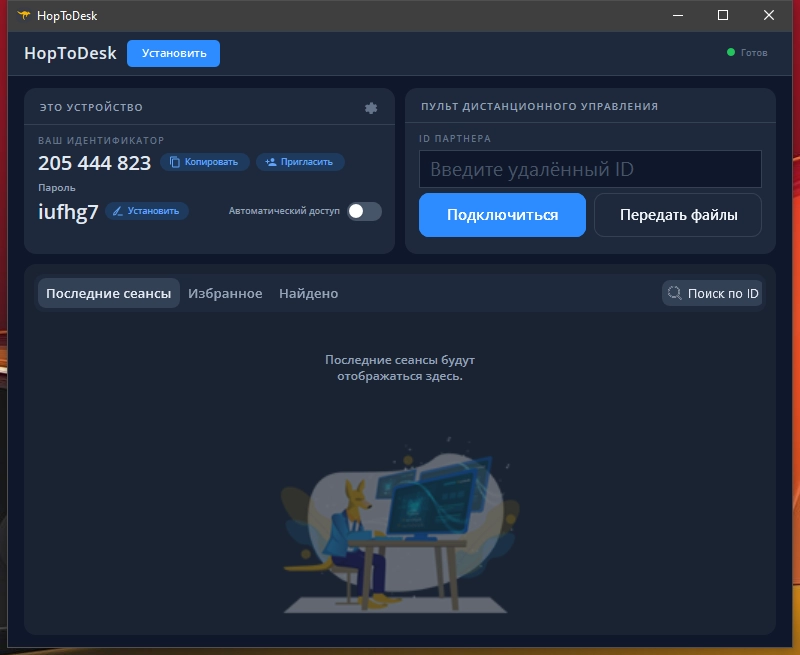Click the HopToDesk kangaroo logo in title bar
The image size is (800, 655).
(23, 15)
